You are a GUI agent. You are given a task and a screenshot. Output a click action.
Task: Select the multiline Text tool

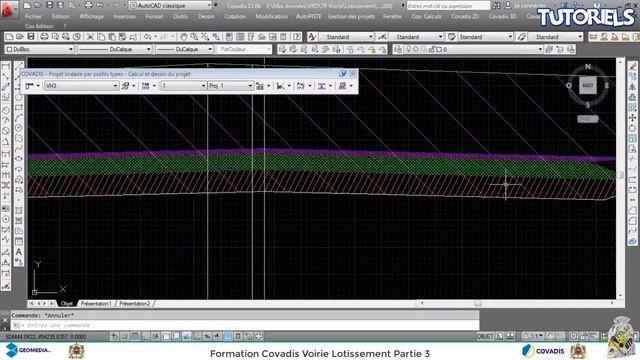pyautogui.click(x=18, y=252)
